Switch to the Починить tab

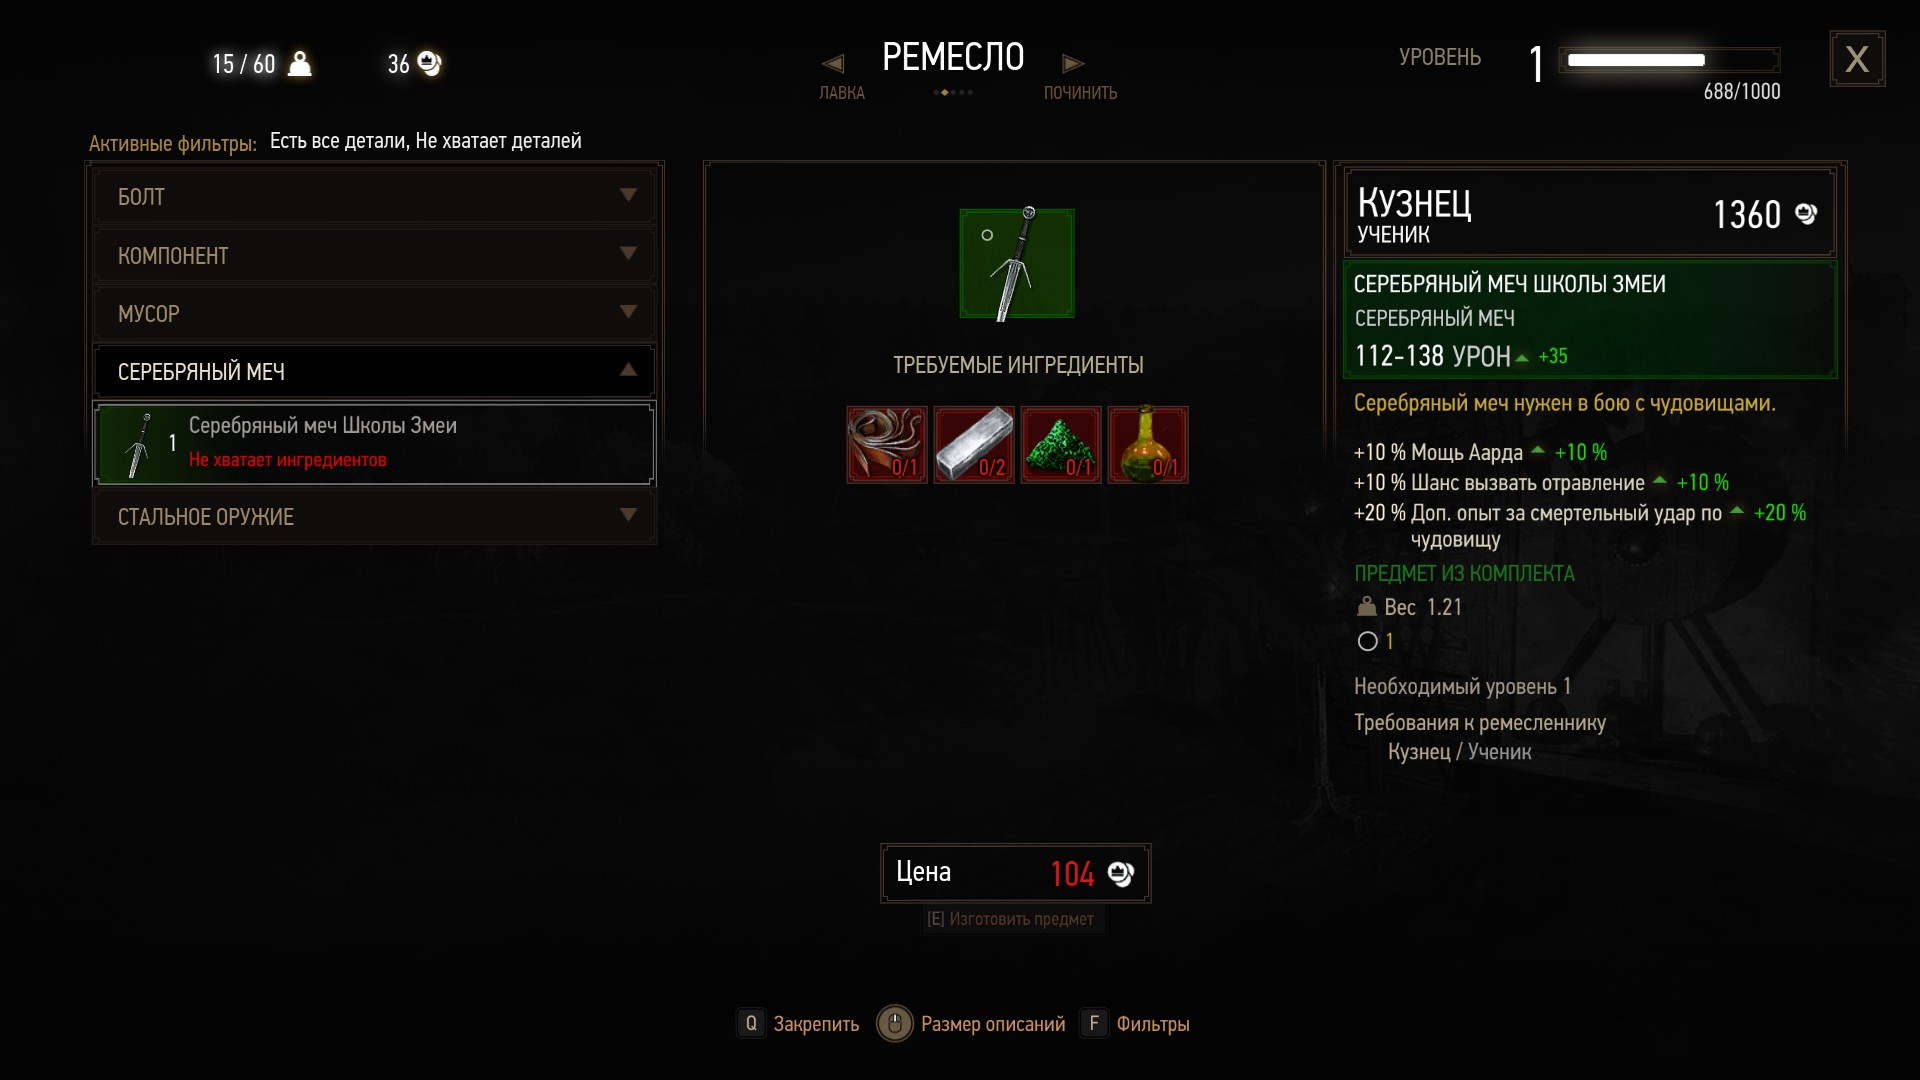[1080, 93]
